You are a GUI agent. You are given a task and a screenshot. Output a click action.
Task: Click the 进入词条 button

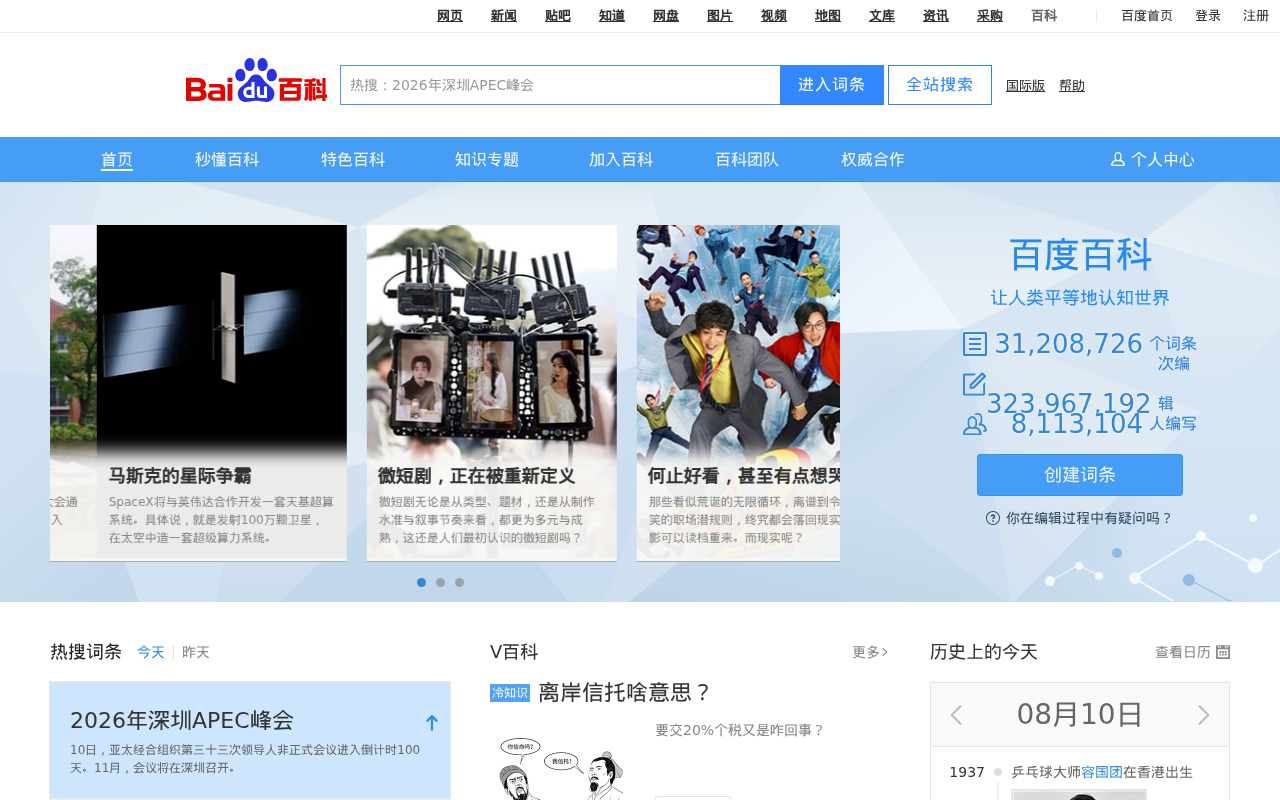coord(832,85)
